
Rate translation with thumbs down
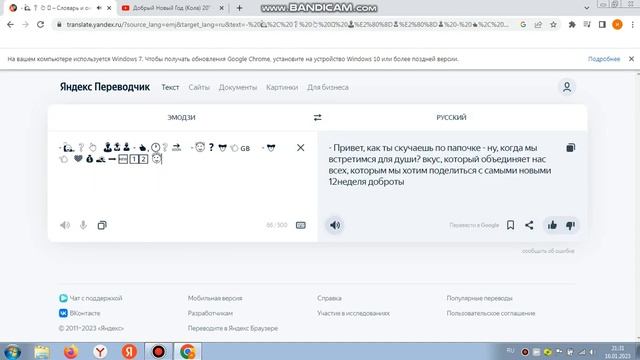pyautogui.click(x=570, y=225)
